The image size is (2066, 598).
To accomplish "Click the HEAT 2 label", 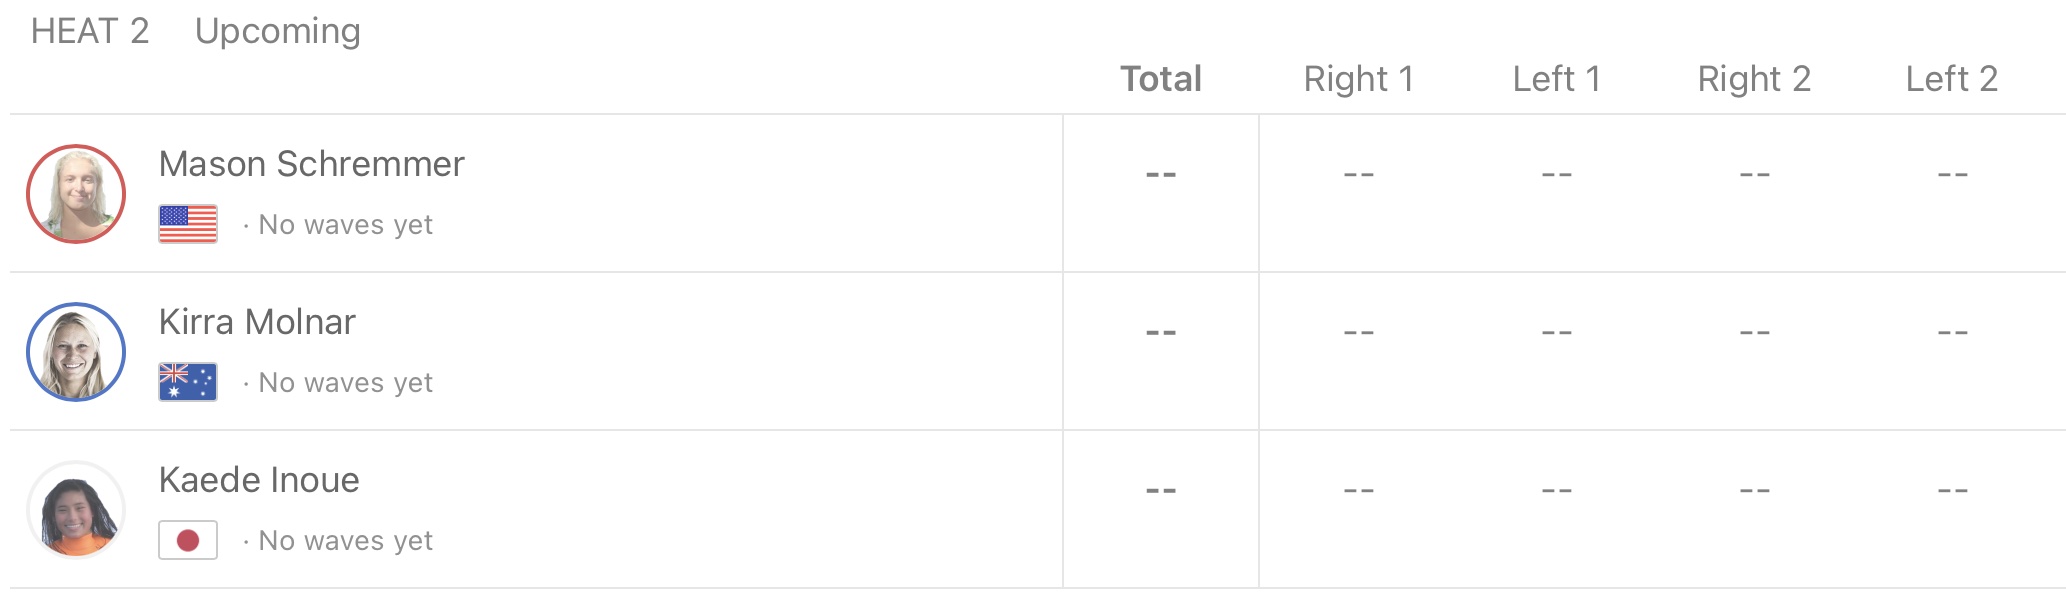I will pyautogui.click(x=90, y=31).
